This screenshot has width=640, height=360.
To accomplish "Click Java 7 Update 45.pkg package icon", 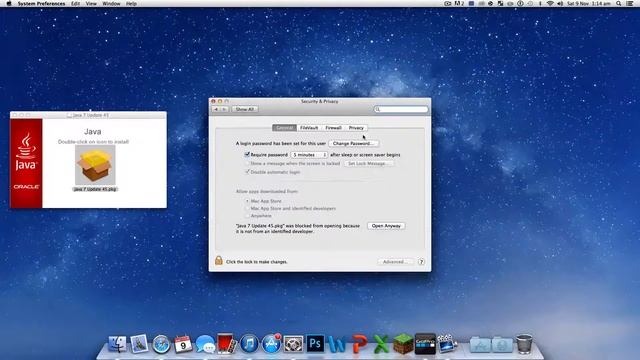I will (x=95, y=165).
